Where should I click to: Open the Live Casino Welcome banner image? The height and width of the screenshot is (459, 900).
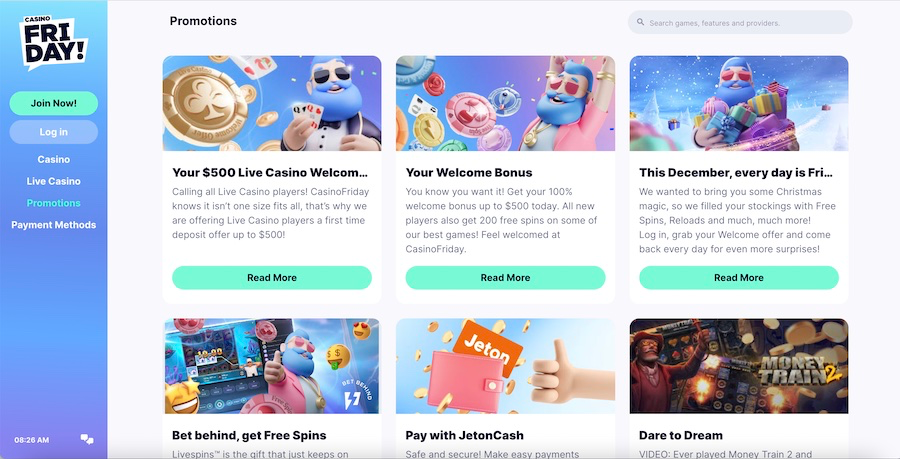tap(272, 103)
